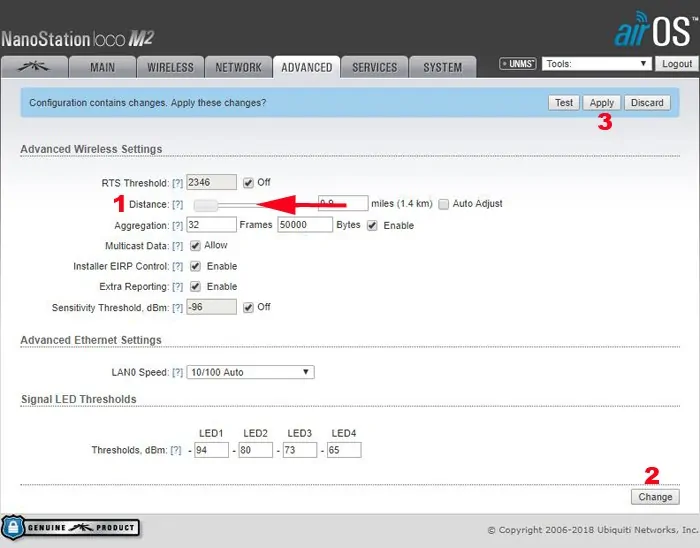The width and height of the screenshot is (700, 548).
Task: Open help for LAN0 Speed
Action: [x=178, y=372]
